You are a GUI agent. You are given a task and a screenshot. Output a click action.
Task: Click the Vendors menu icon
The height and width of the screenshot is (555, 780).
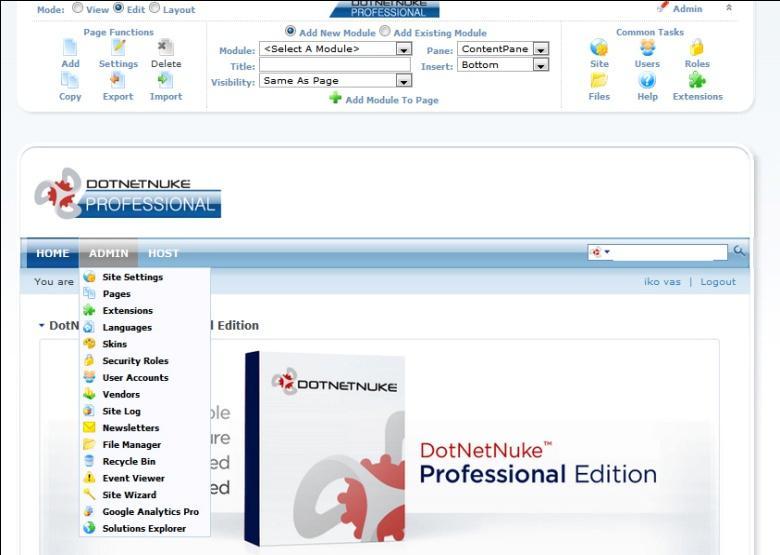click(x=90, y=394)
